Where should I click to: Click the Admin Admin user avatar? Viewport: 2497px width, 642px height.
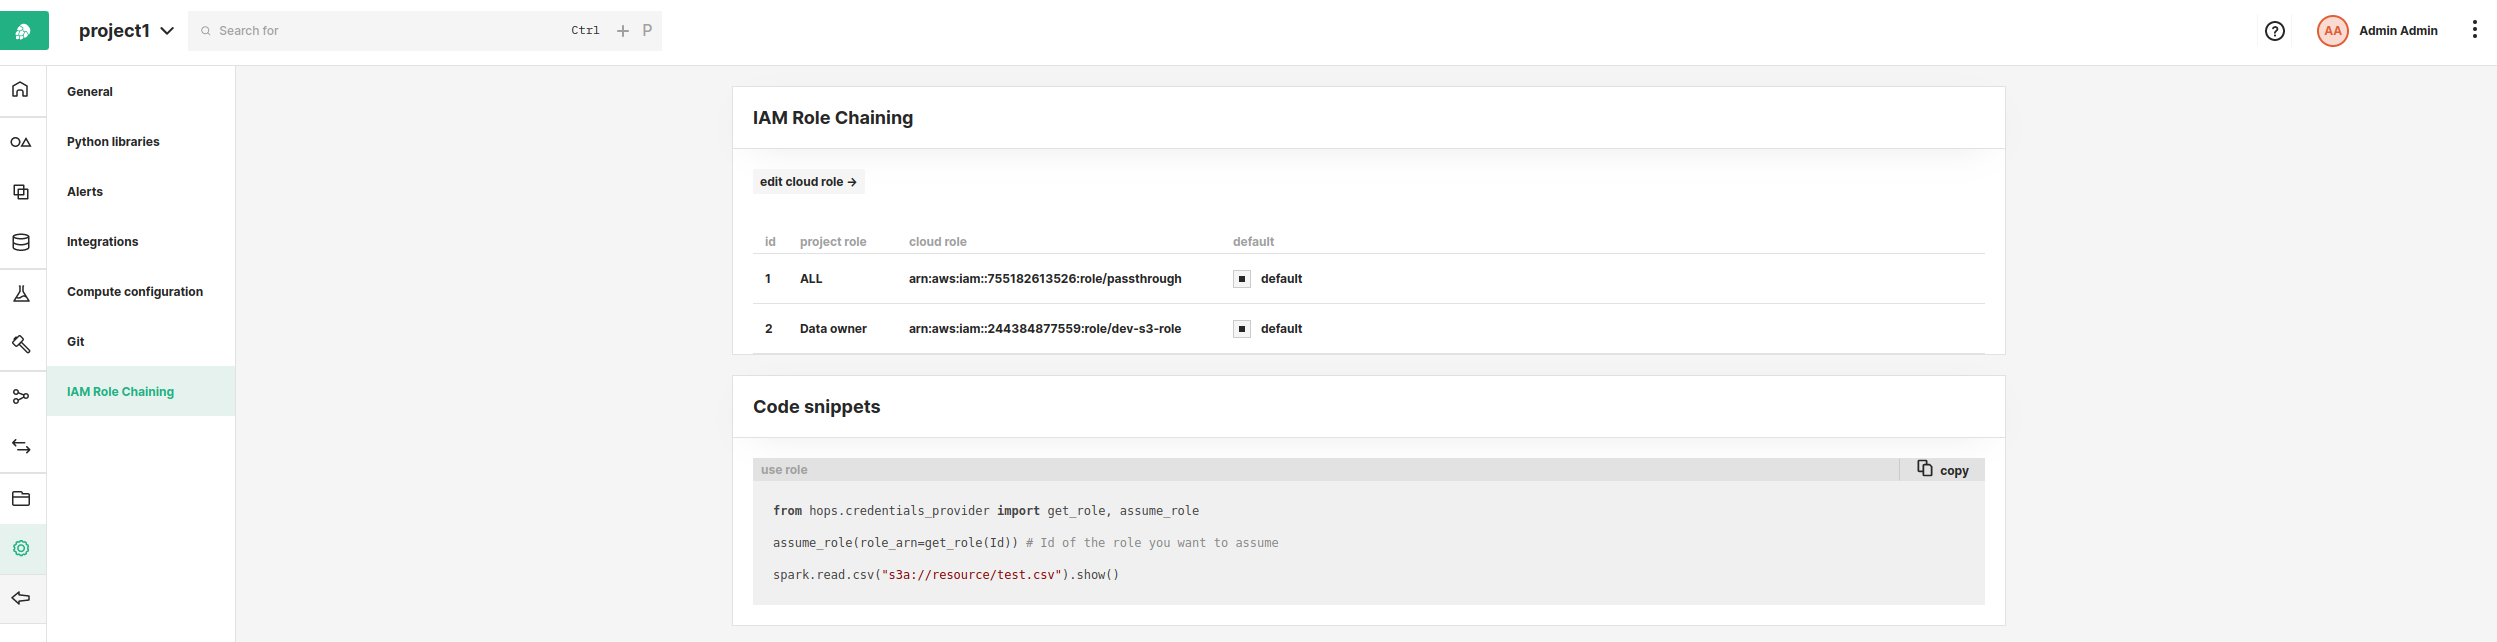tap(2332, 31)
